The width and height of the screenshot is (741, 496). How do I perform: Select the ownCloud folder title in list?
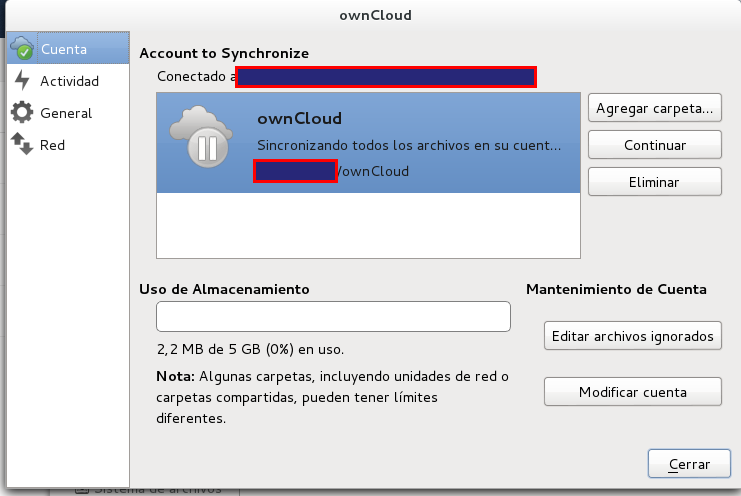(299, 118)
